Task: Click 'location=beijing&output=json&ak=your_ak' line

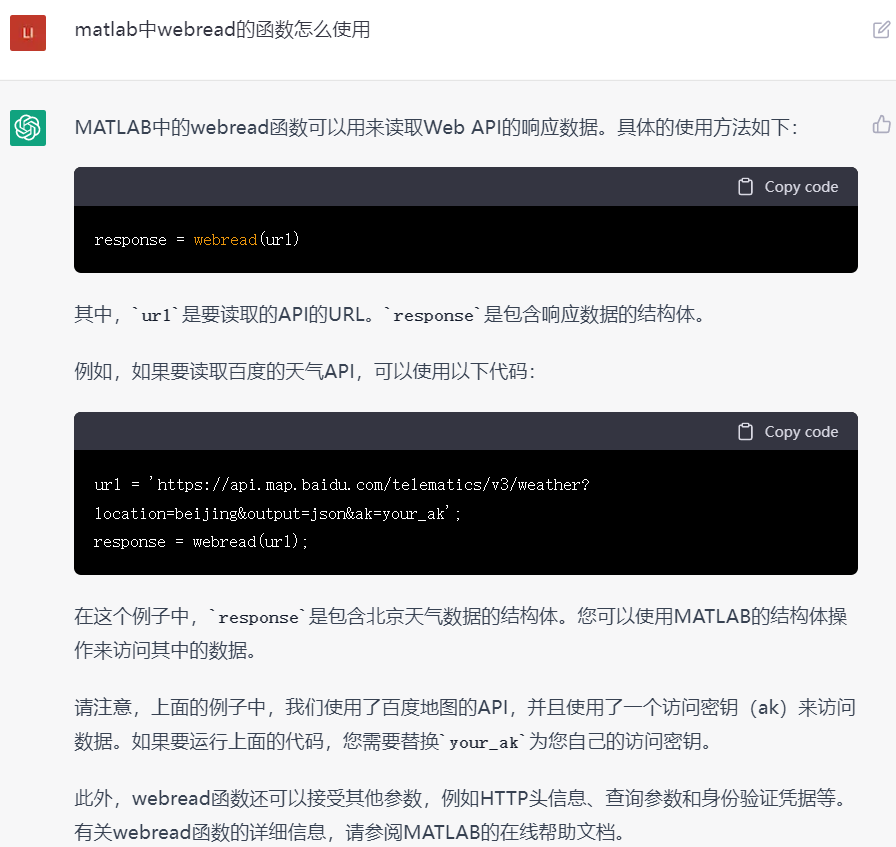Action: coord(277,513)
